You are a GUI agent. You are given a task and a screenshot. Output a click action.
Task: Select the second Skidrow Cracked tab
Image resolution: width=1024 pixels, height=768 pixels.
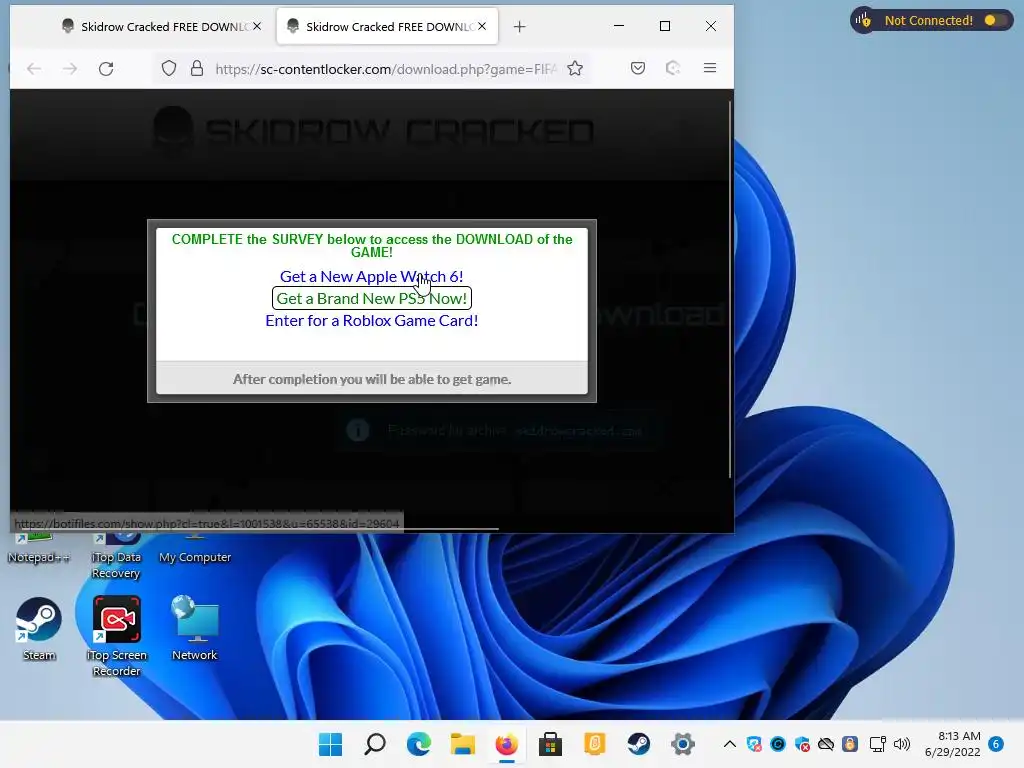tap(387, 27)
